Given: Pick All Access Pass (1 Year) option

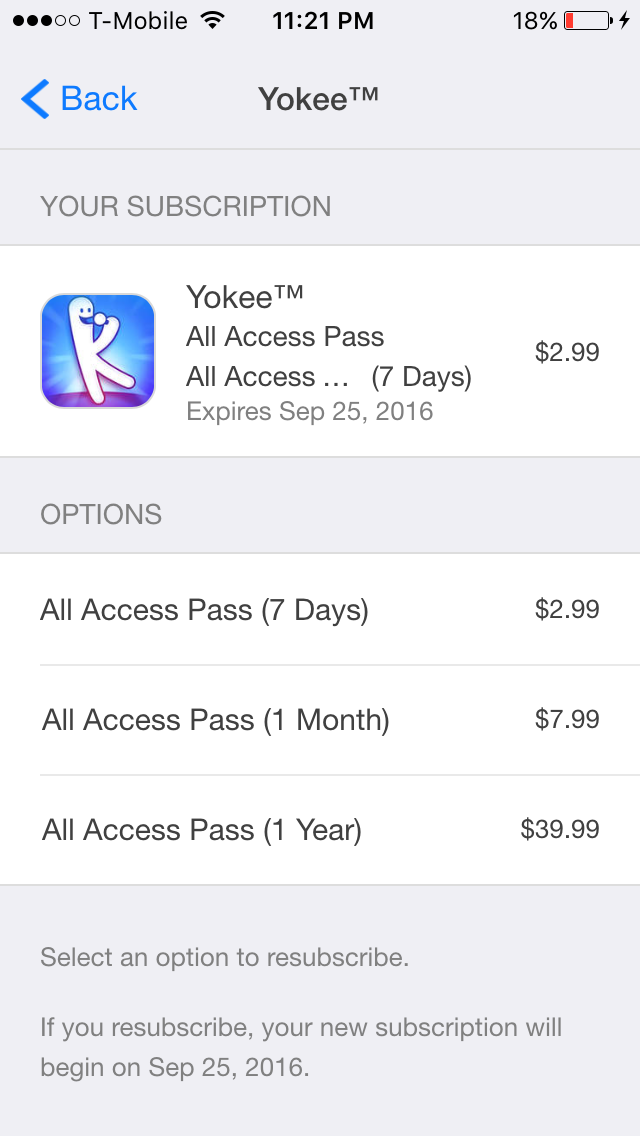Looking at the screenshot, I should [202, 830].
